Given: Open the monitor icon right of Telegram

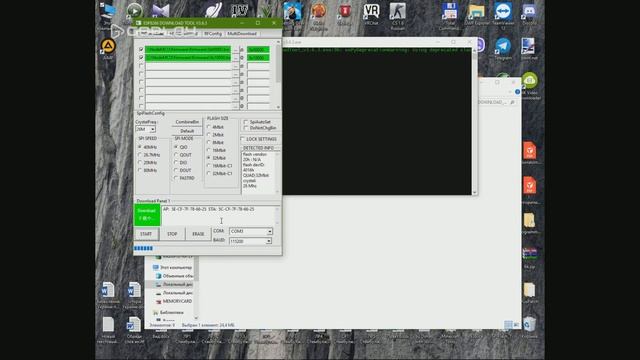Looking at the screenshot, I should tap(529, 46).
